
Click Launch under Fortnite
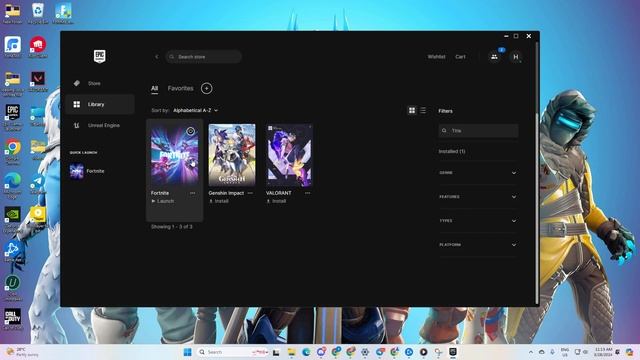[163, 201]
